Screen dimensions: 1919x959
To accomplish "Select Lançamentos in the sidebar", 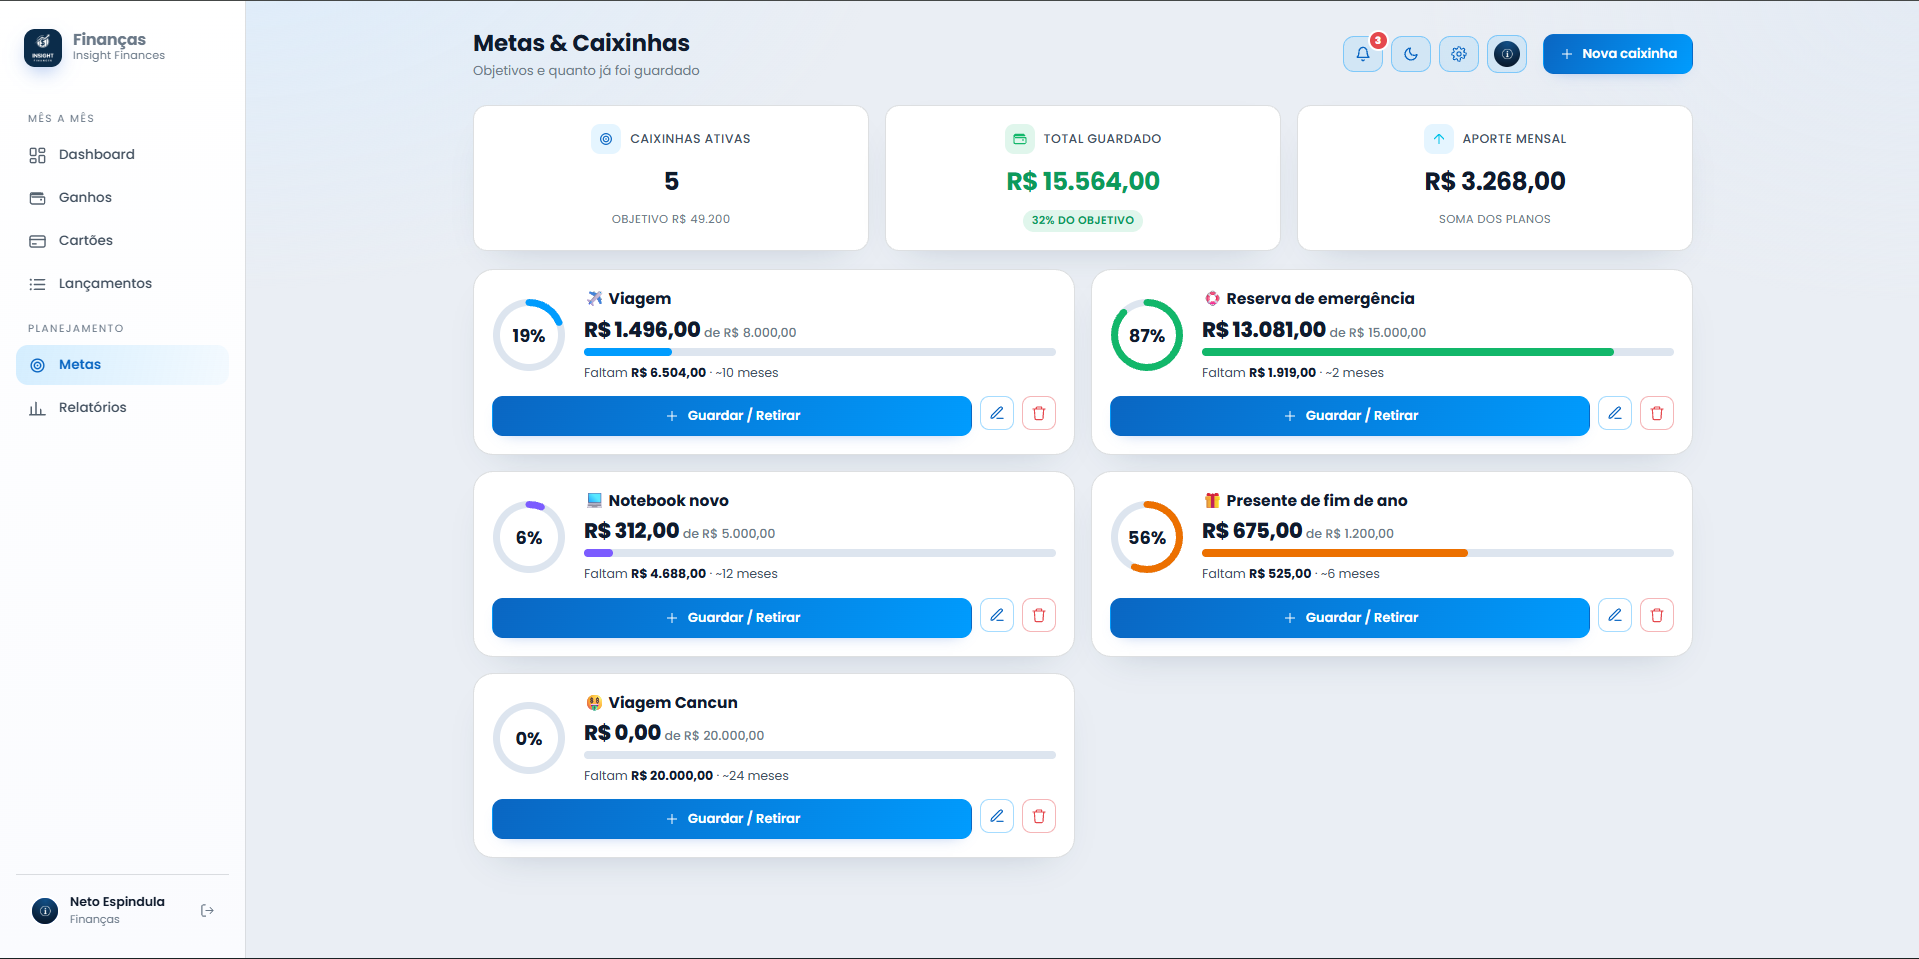I will point(122,283).
